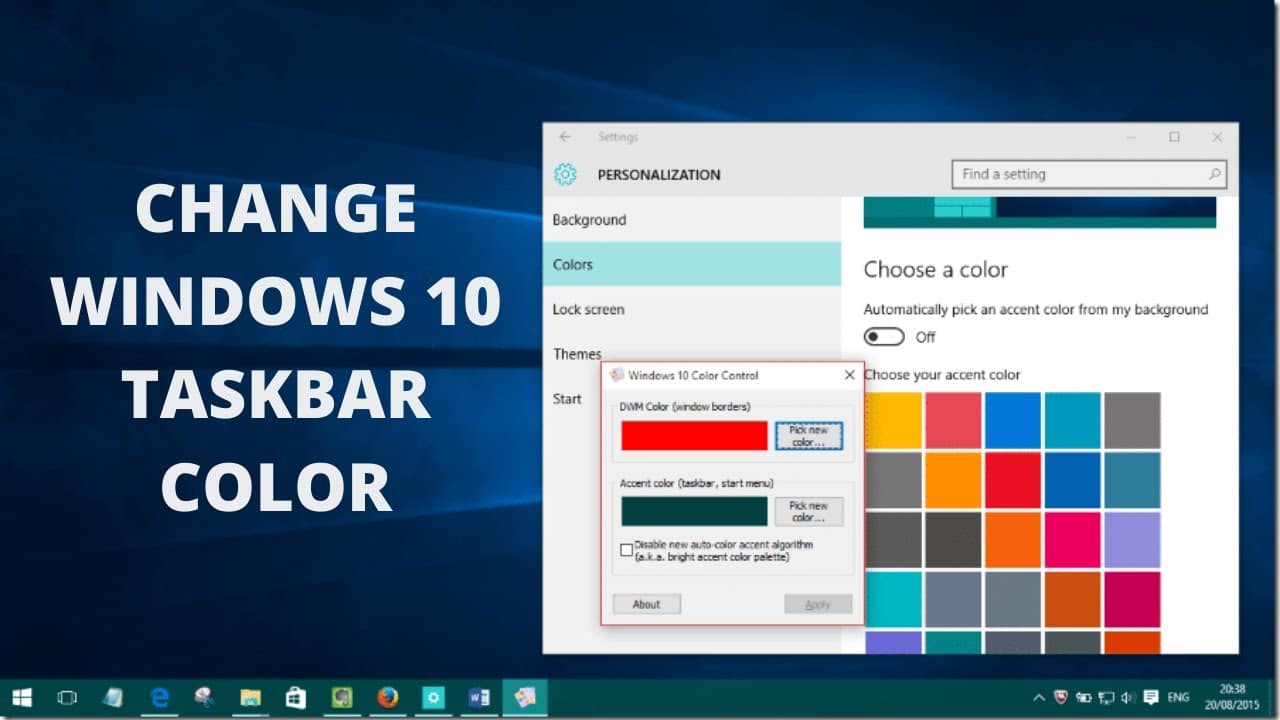Open Task View from the taskbar
The image size is (1280, 720).
67,697
